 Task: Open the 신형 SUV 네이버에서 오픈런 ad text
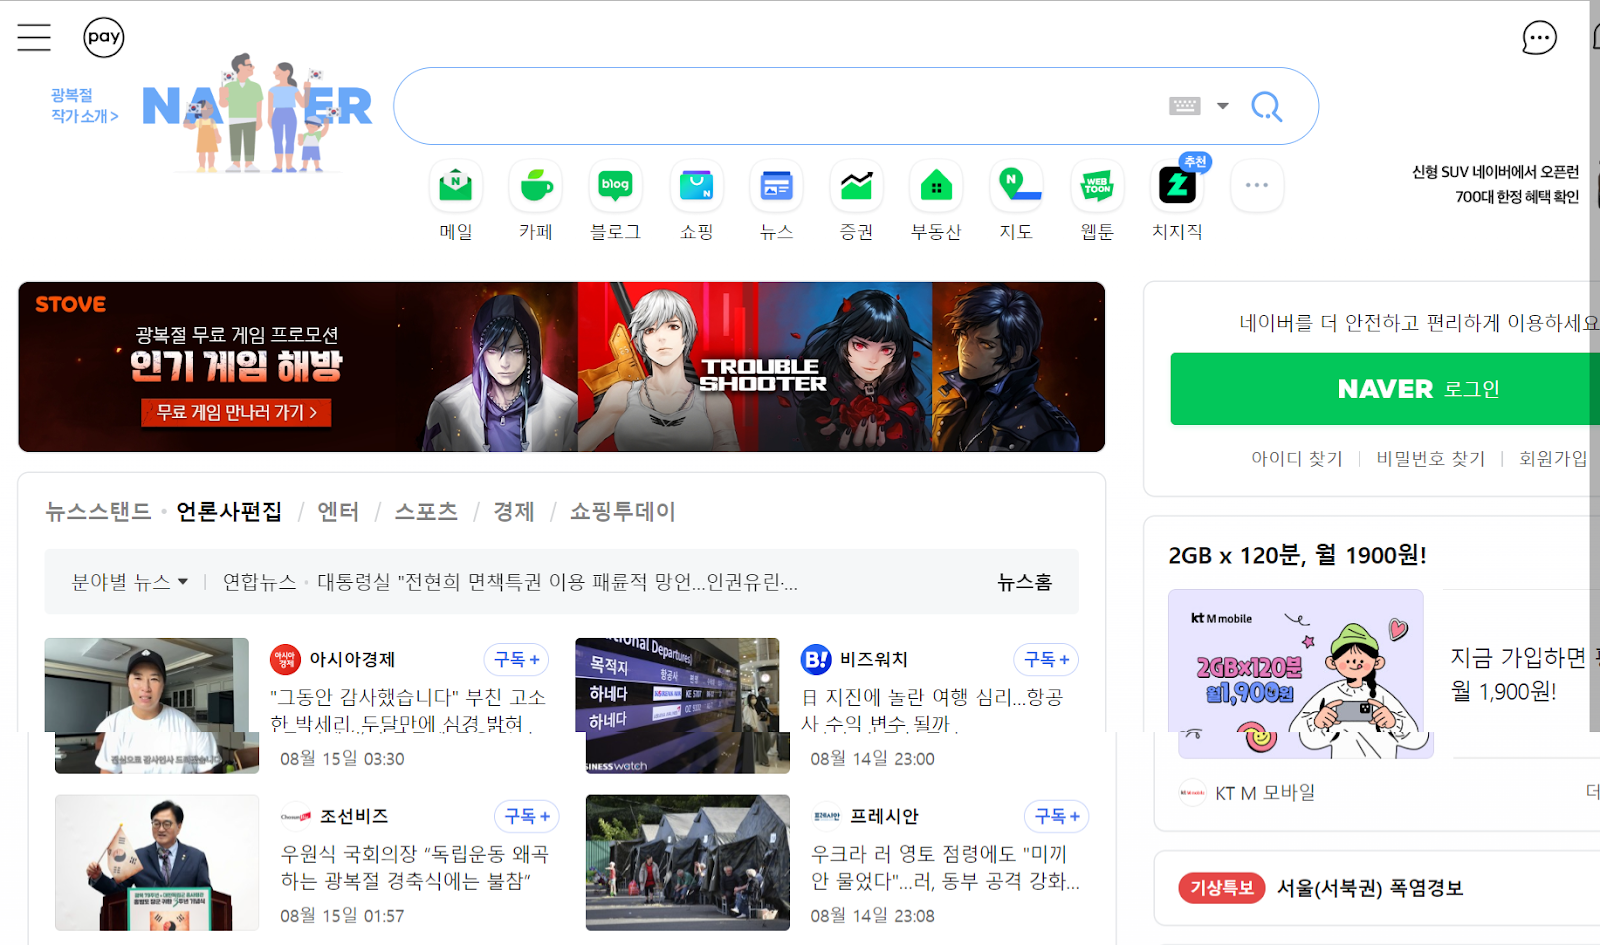coord(1495,184)
